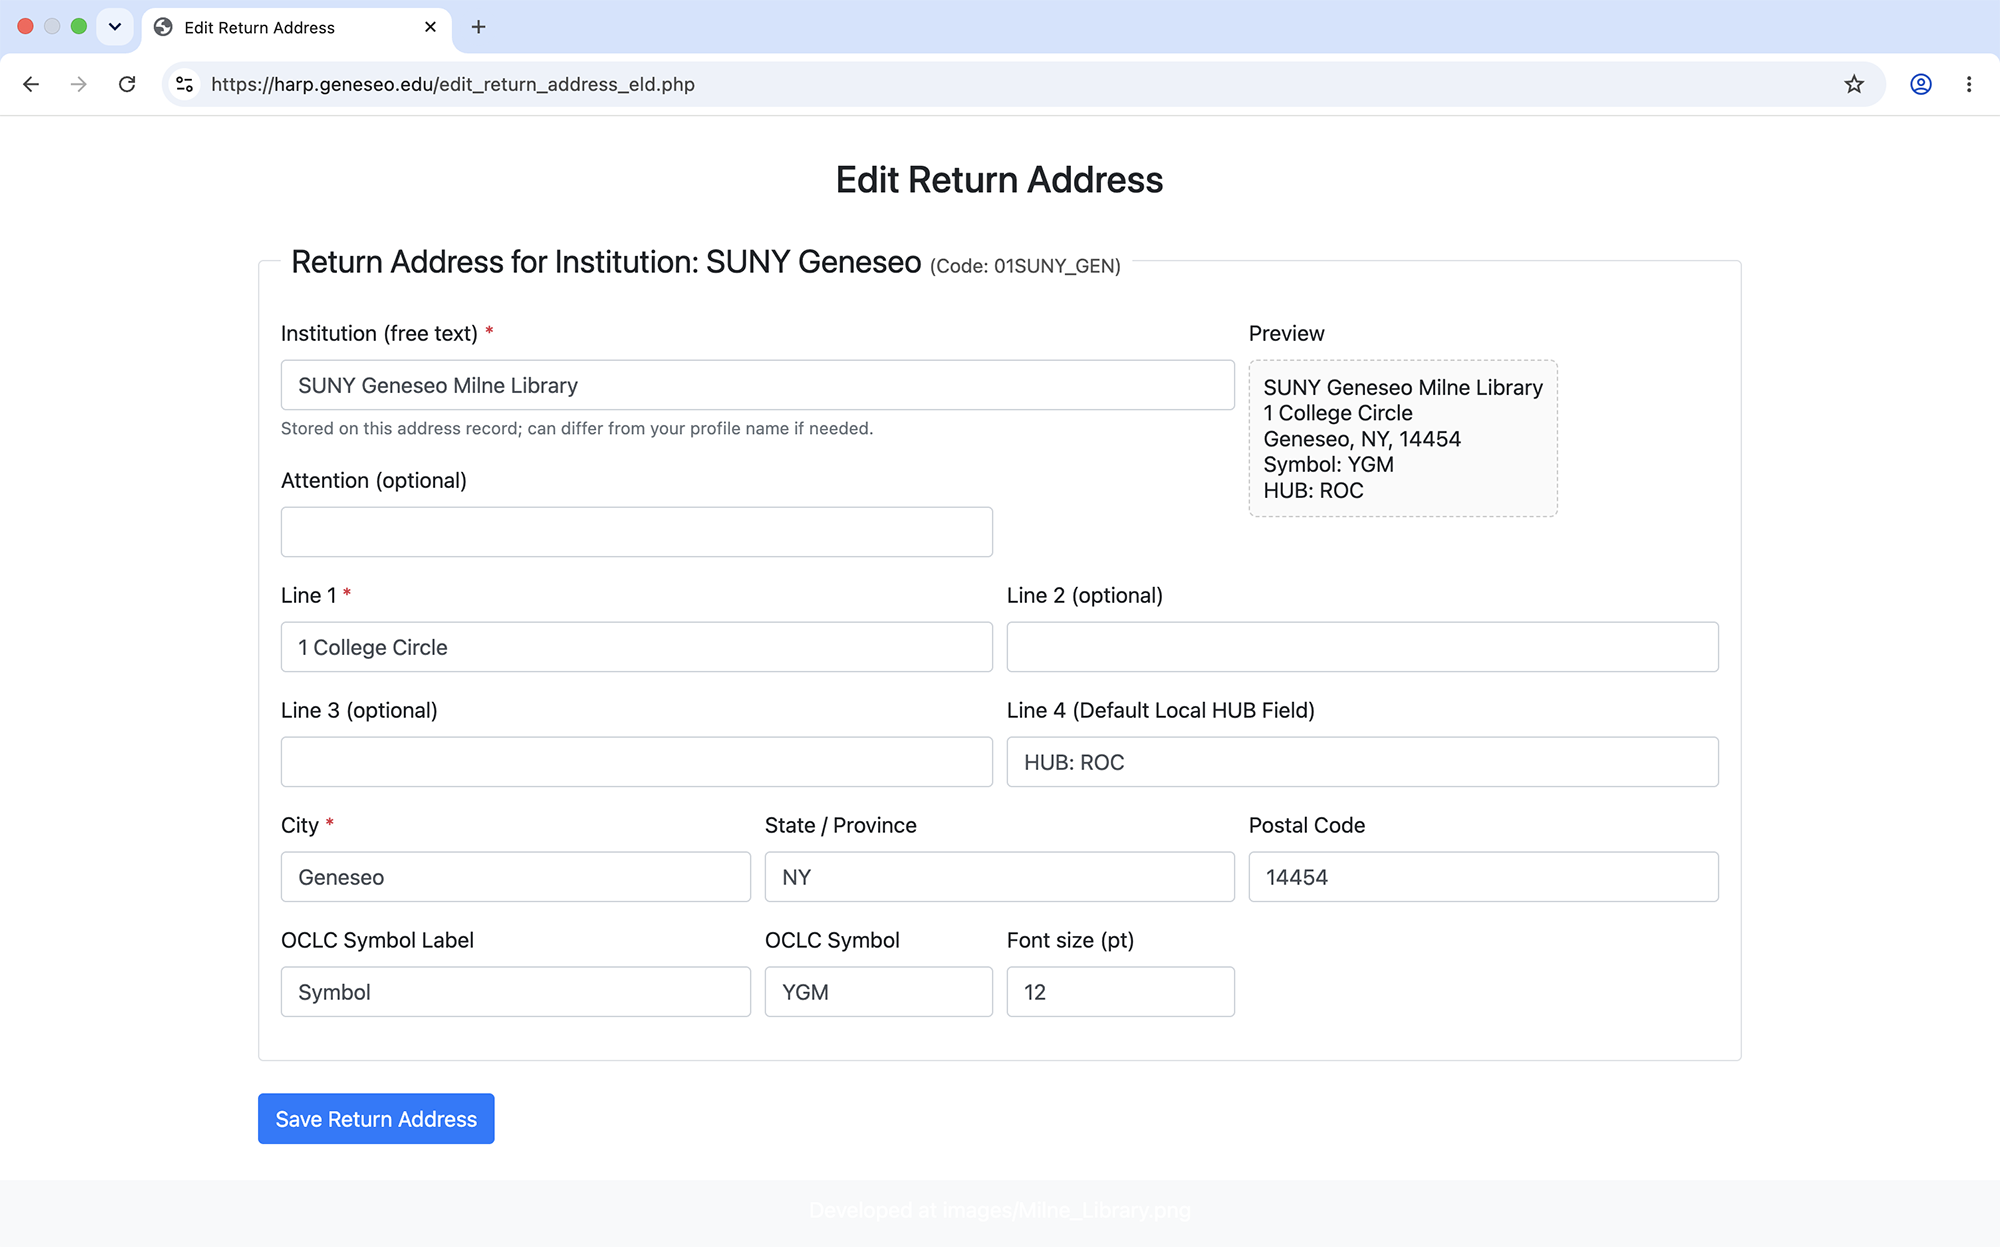Minimize the browser window

[x=52, y=27]
